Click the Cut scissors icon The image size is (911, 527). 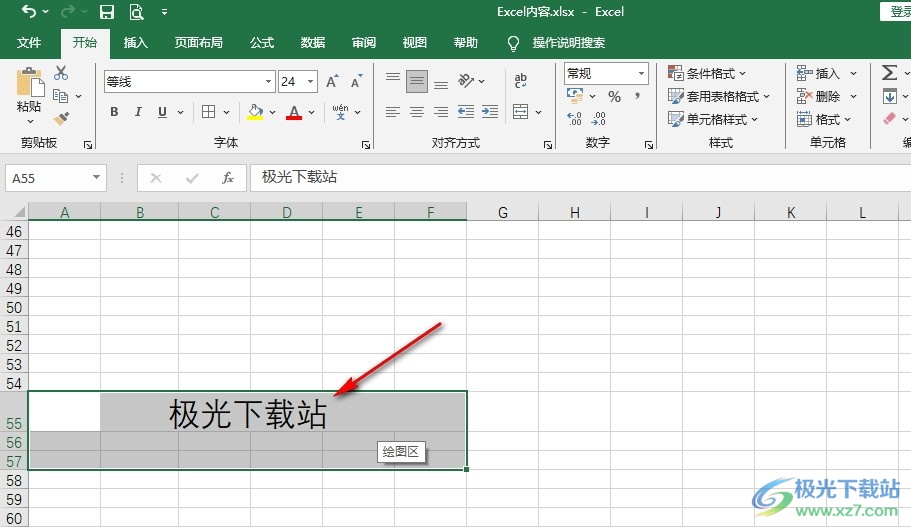tap(60, 73)
